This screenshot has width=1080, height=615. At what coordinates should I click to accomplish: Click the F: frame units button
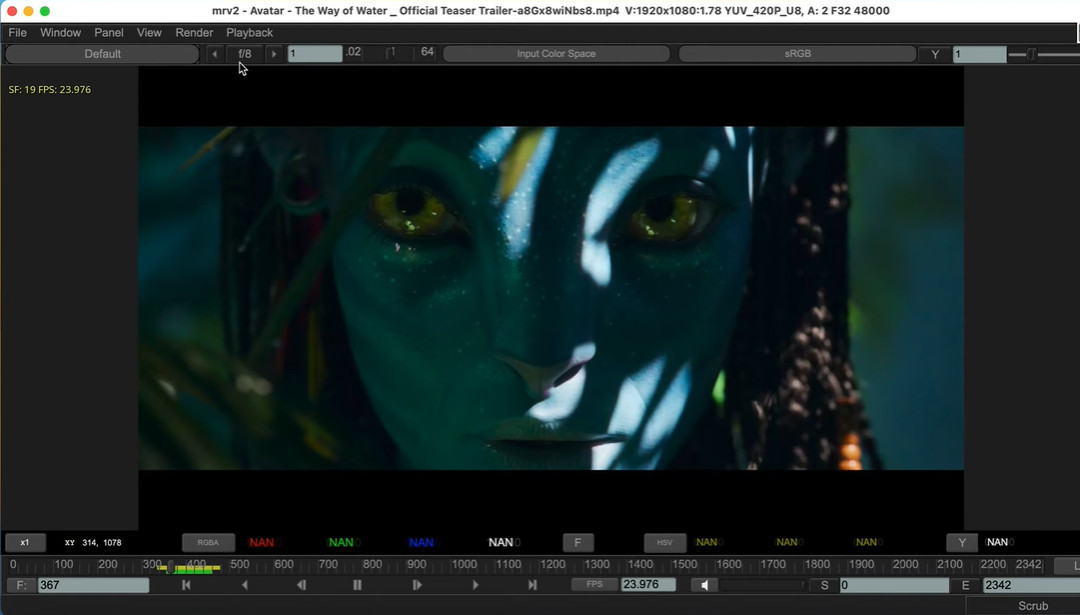[21, 585]
